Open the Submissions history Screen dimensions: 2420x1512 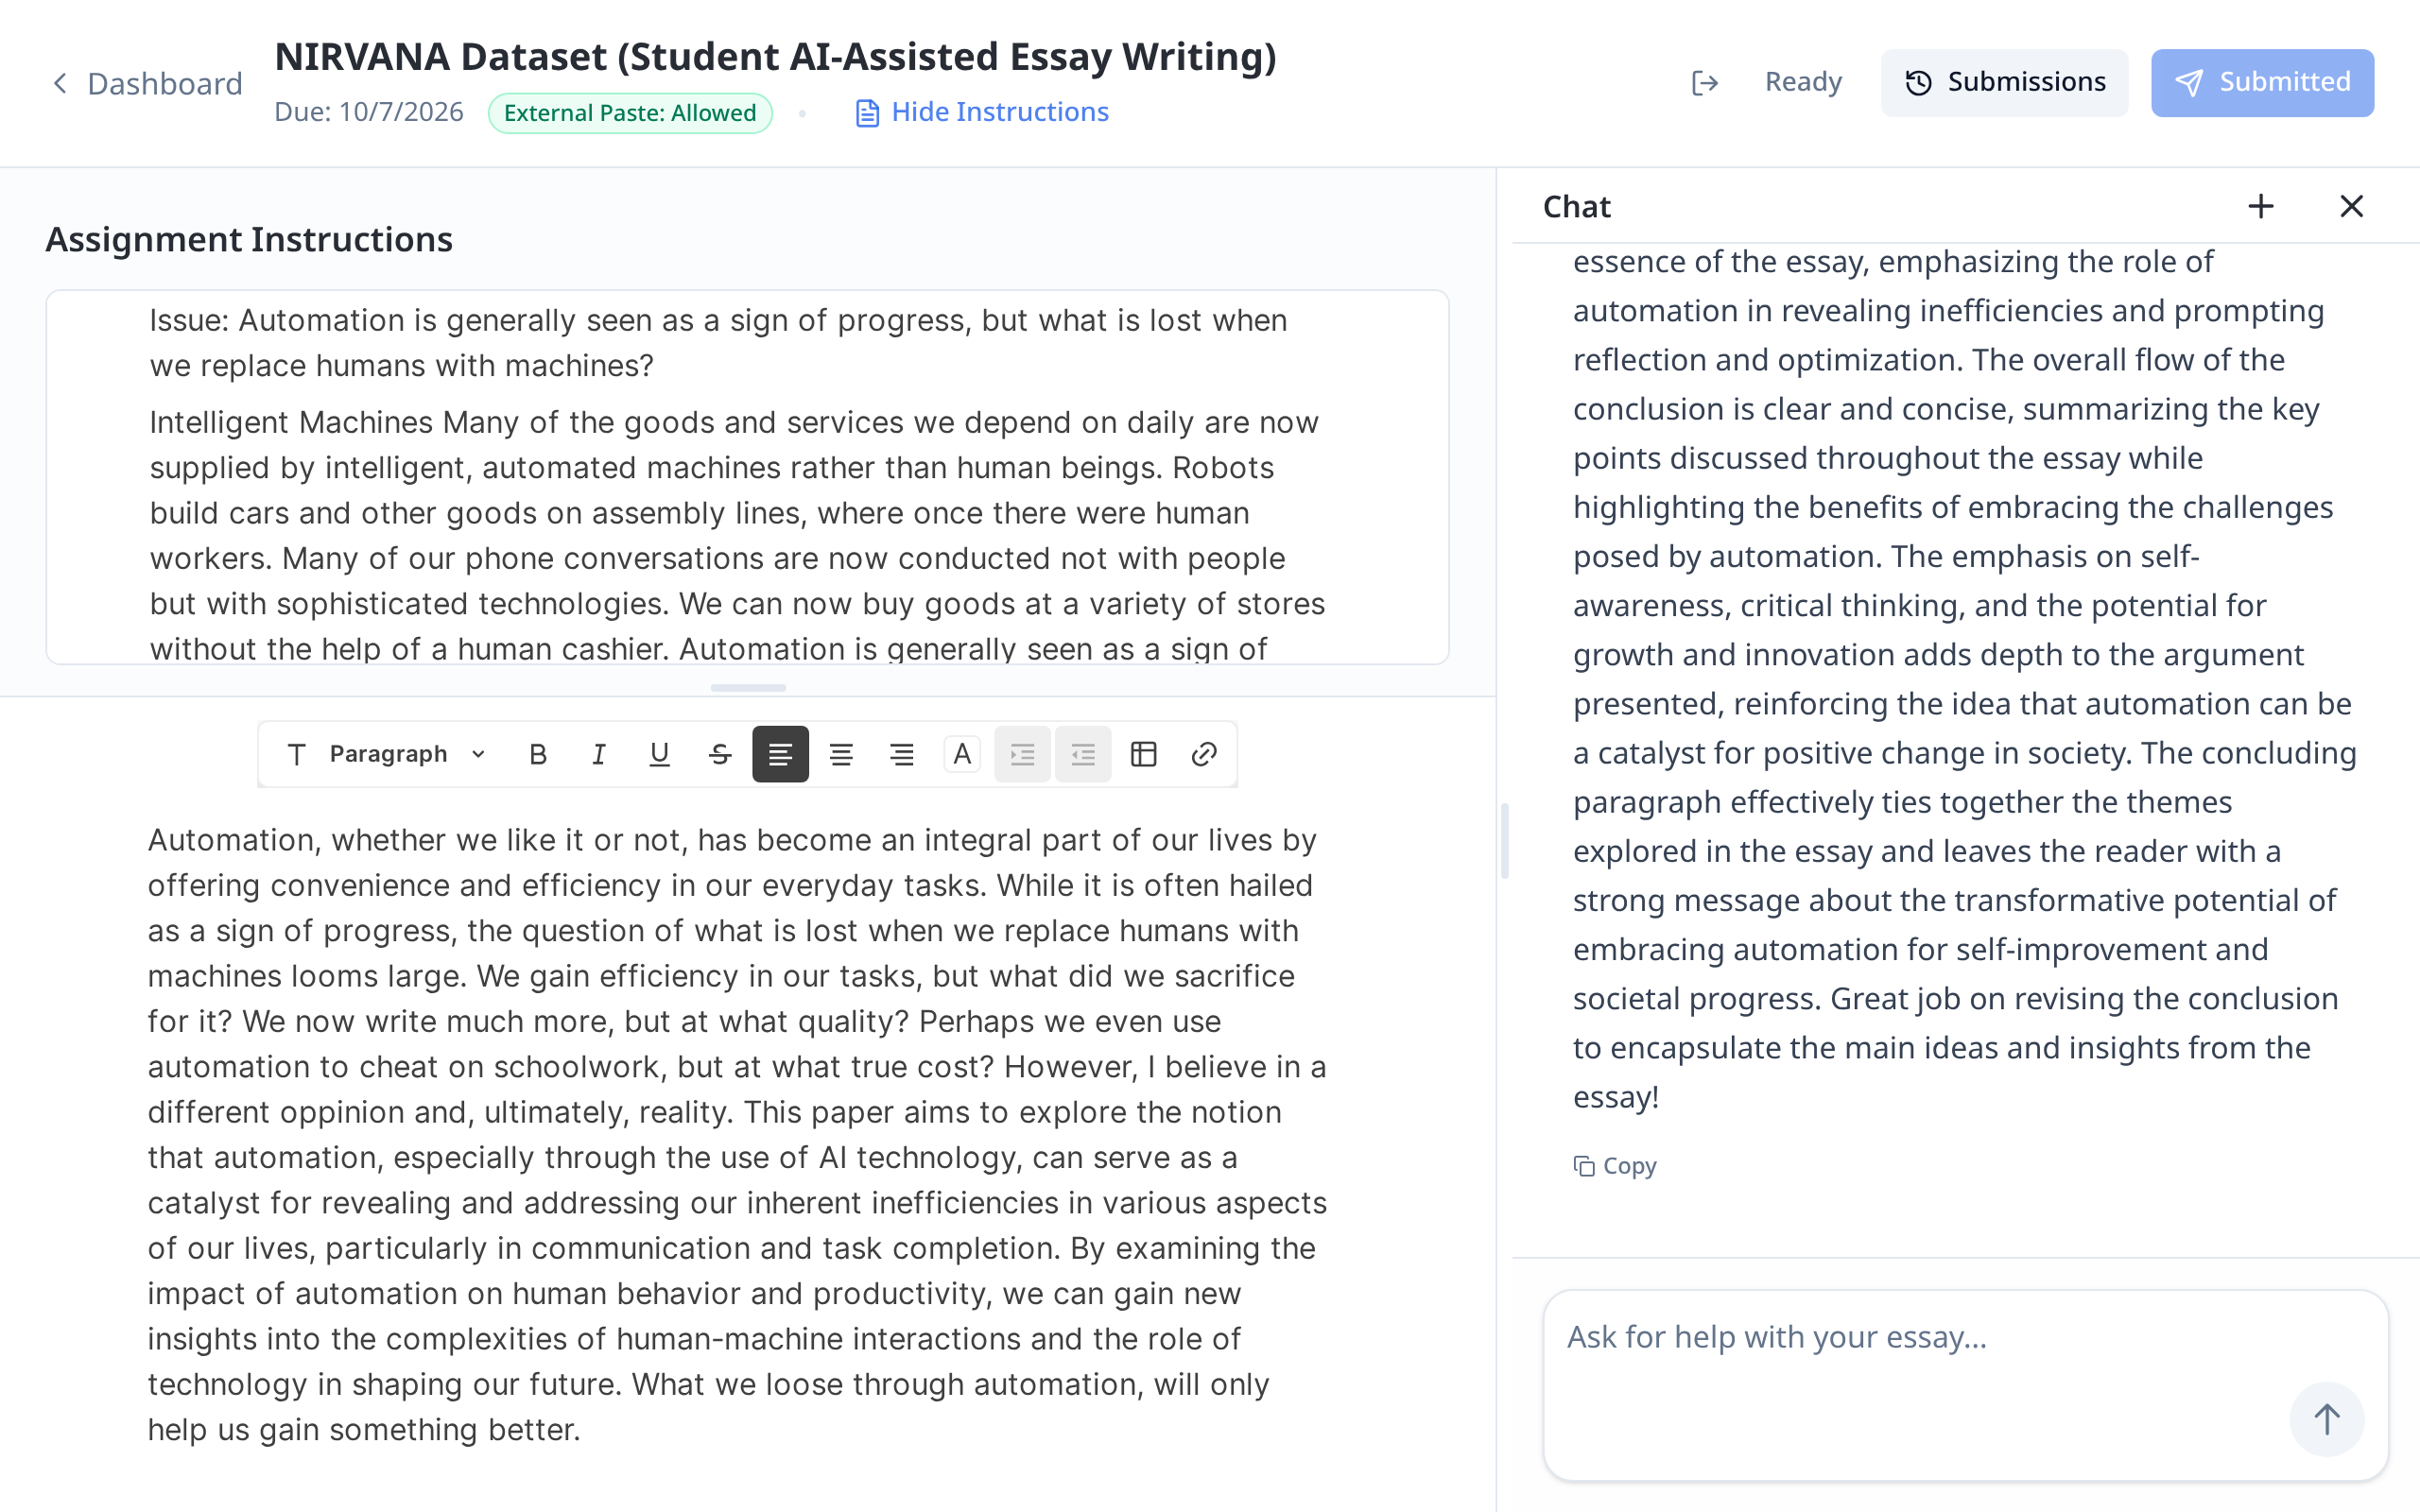click(2004, 82)
